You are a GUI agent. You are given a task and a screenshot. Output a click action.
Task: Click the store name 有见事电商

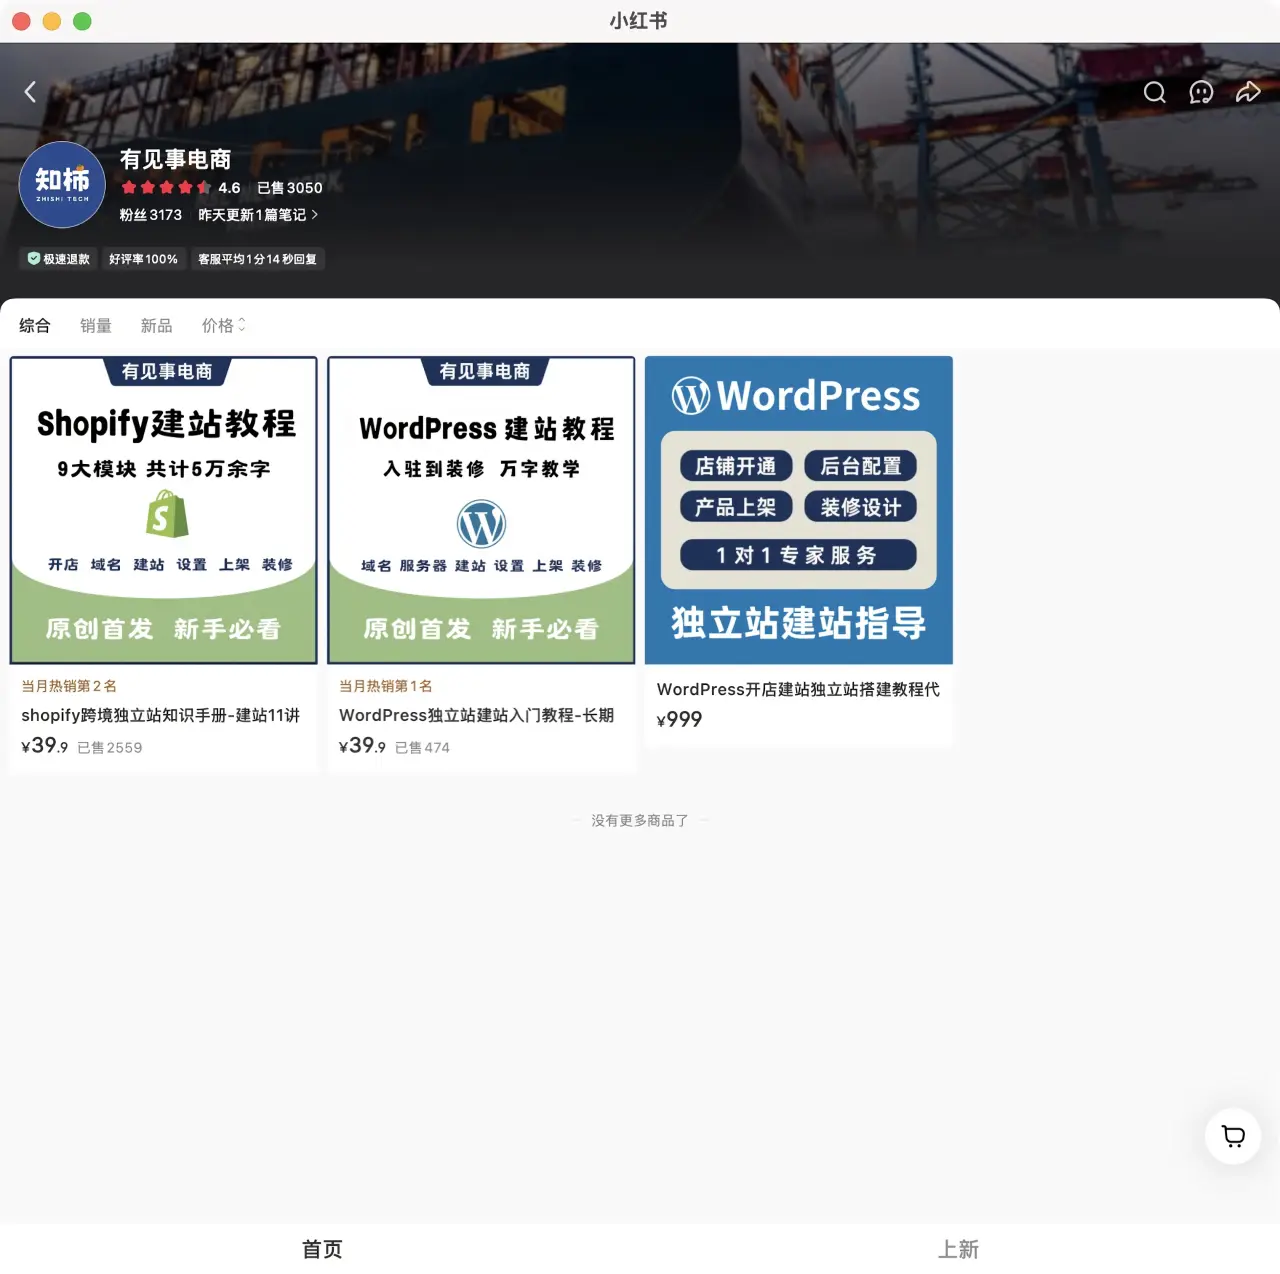click(x=176, y=159)
